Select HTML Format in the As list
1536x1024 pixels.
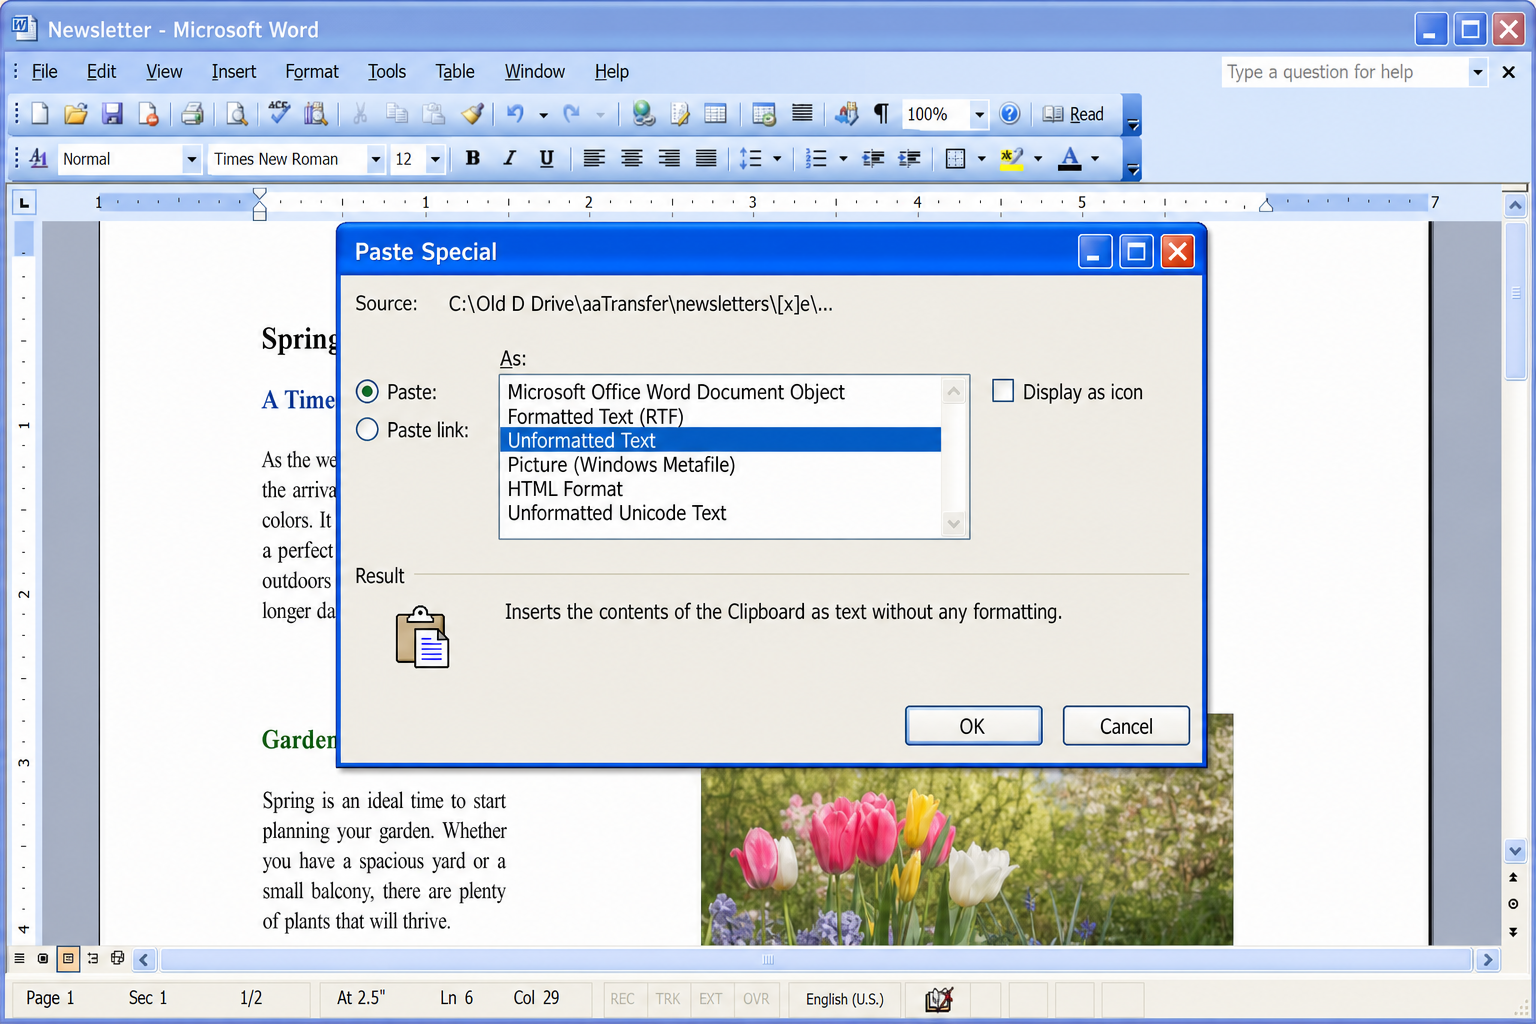point(720,489)
